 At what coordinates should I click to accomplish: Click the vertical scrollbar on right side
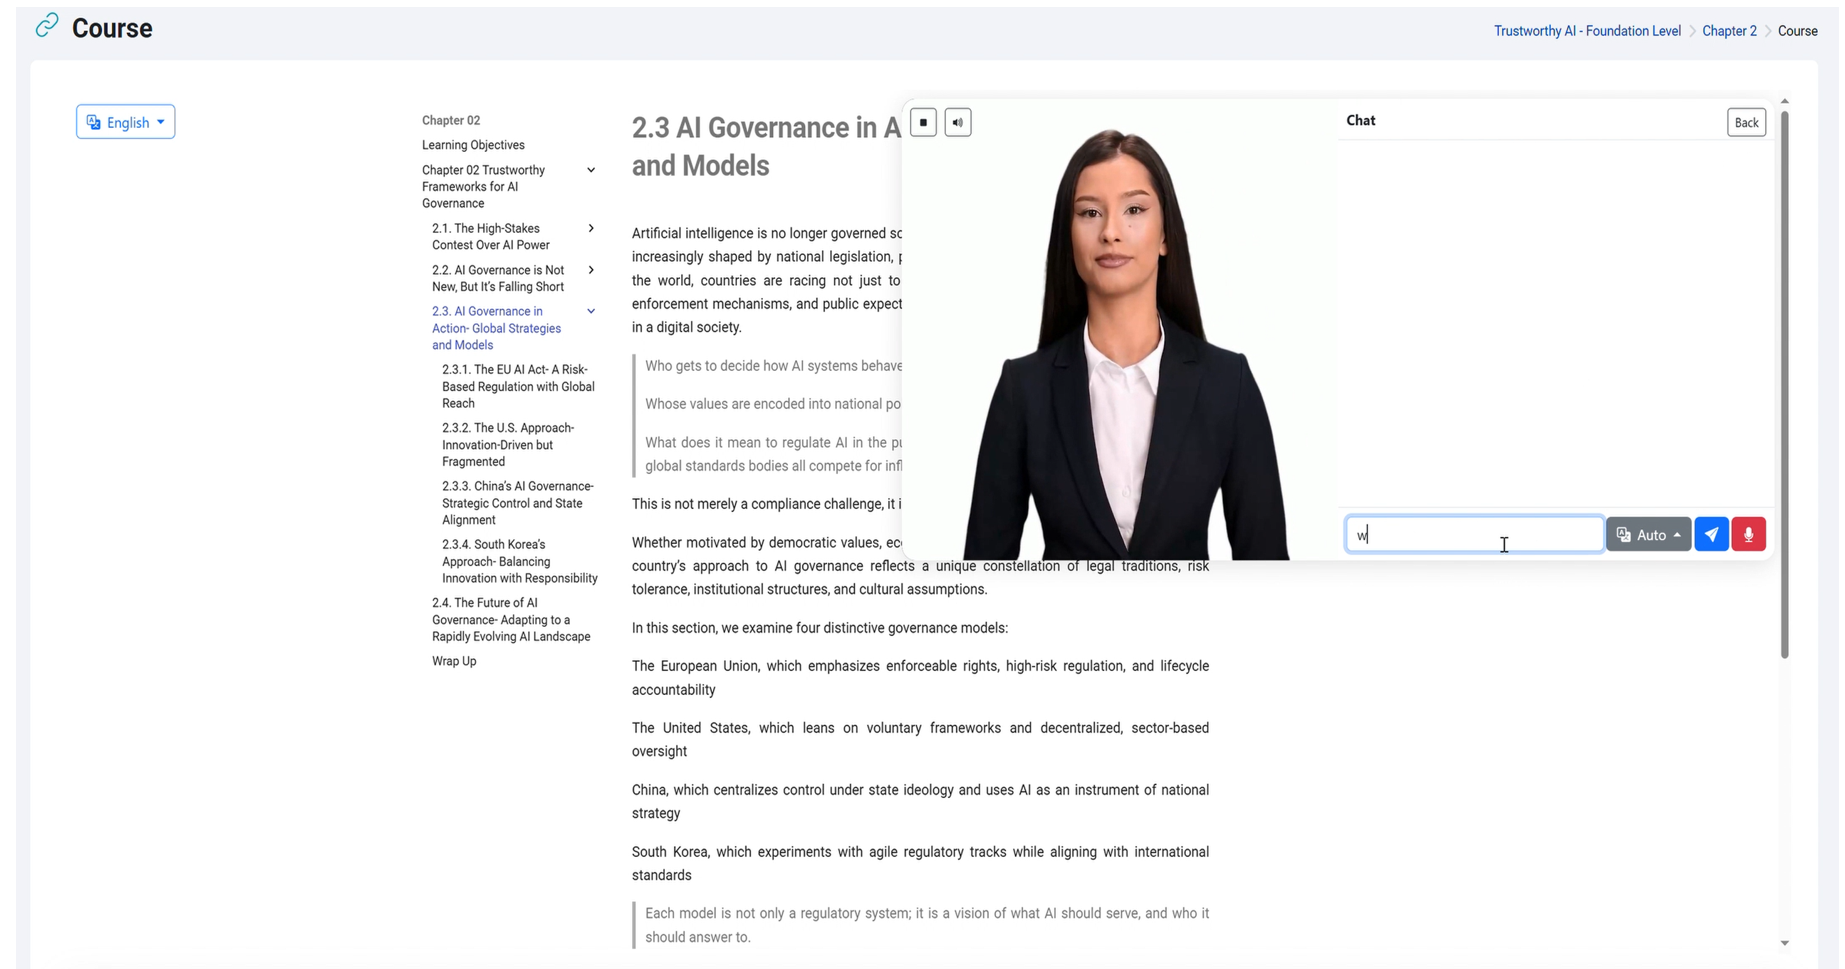1784,400
